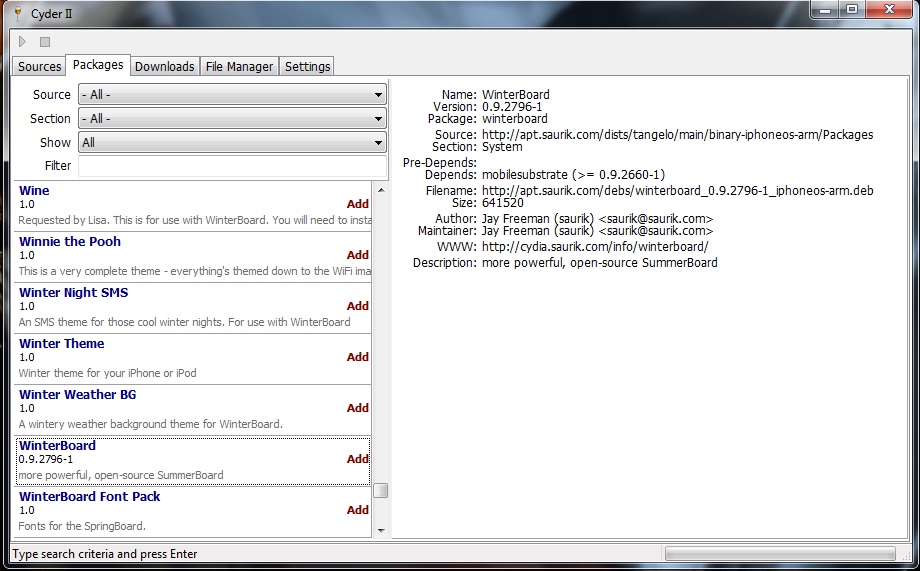Click inside the Filter text field

[232, 166]
